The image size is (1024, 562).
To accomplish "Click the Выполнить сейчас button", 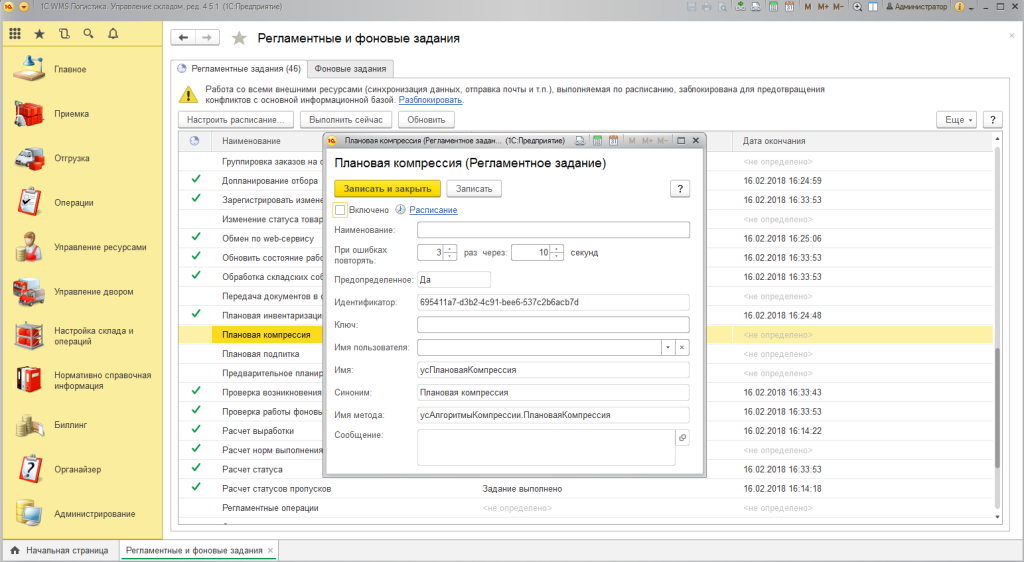I will pos(346,119).
